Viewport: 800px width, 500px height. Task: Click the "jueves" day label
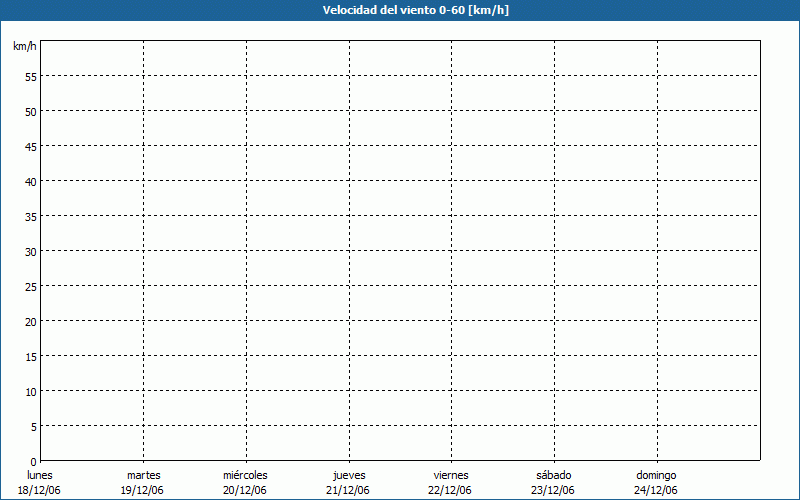349,475
